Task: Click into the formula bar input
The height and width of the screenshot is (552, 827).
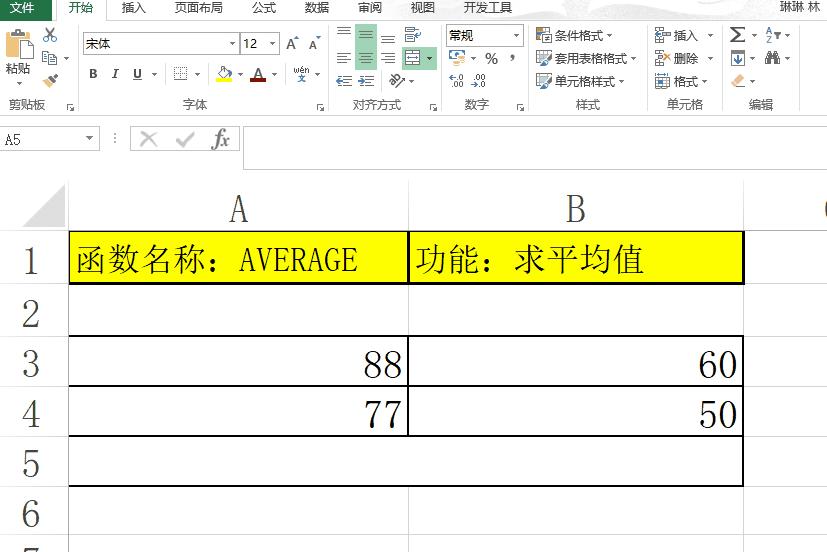Action: click(x=535, y=148)
